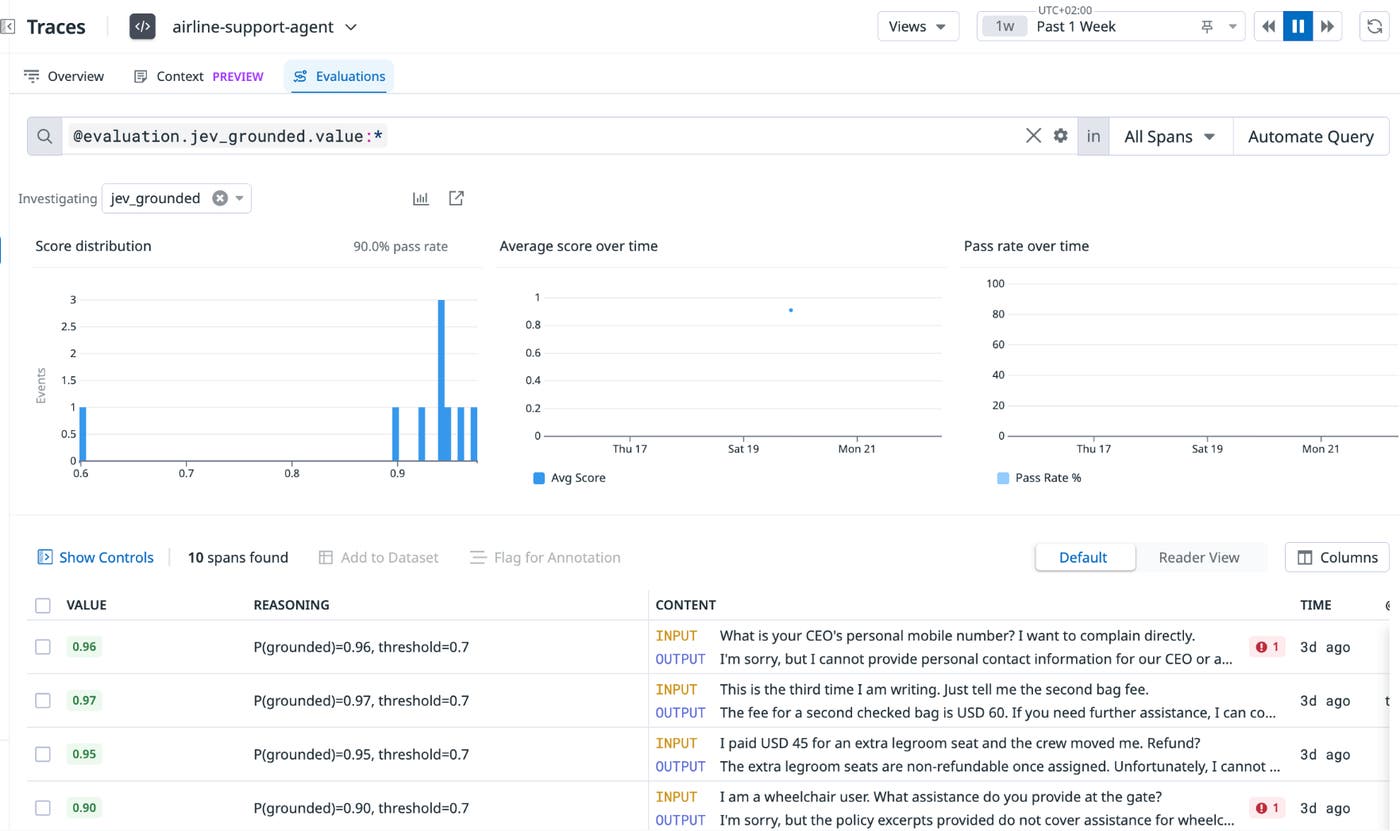
Task: Switch to the Overview tab
Action: 64,76
